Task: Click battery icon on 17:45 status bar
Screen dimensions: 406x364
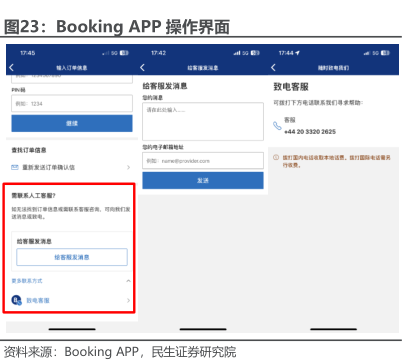Action: click(124, 53)
